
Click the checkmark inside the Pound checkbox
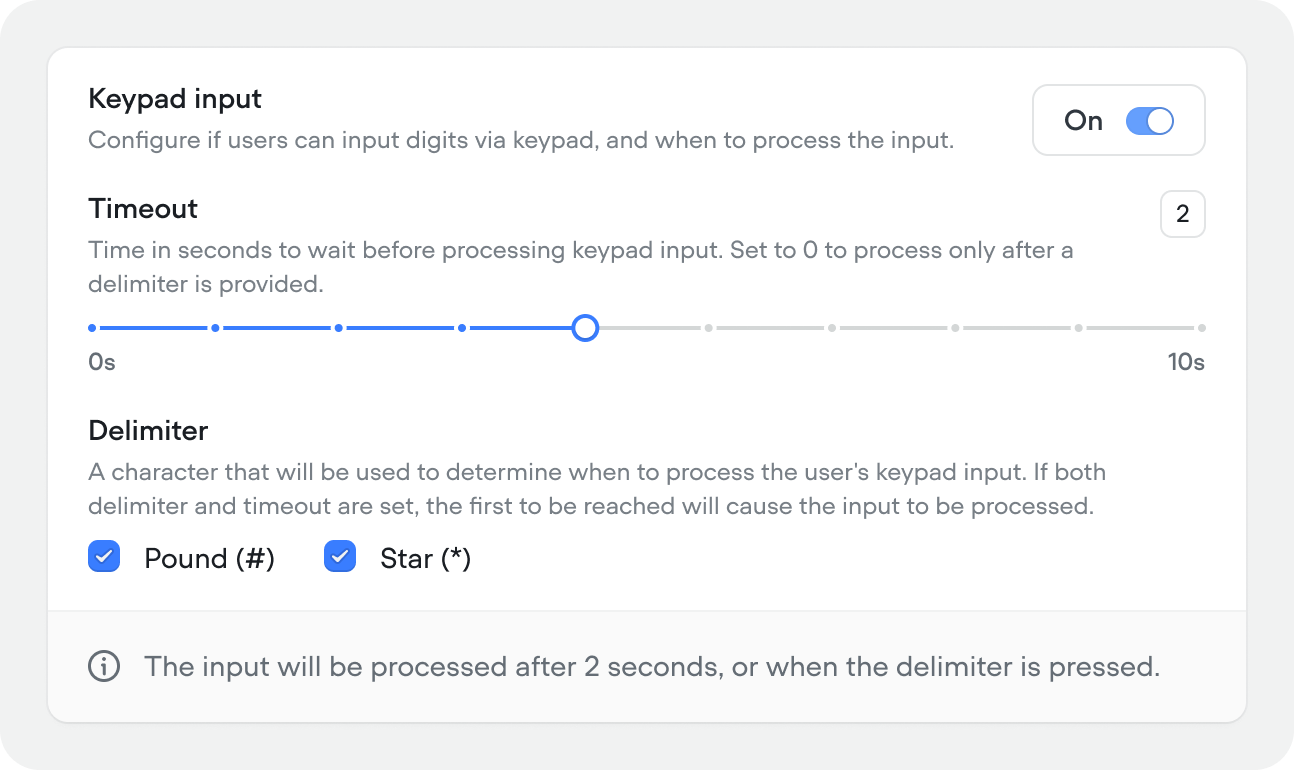click(104, 556)
